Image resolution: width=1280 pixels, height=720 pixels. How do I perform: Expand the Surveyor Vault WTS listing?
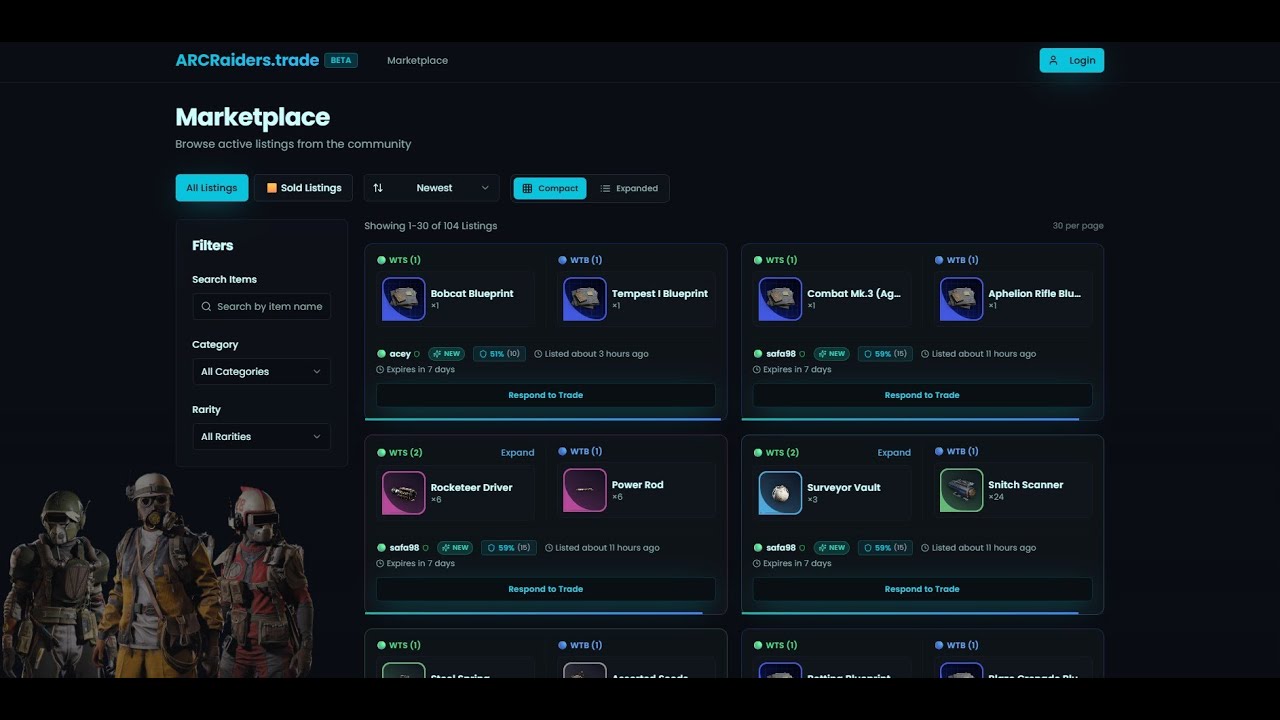[894, 453]
